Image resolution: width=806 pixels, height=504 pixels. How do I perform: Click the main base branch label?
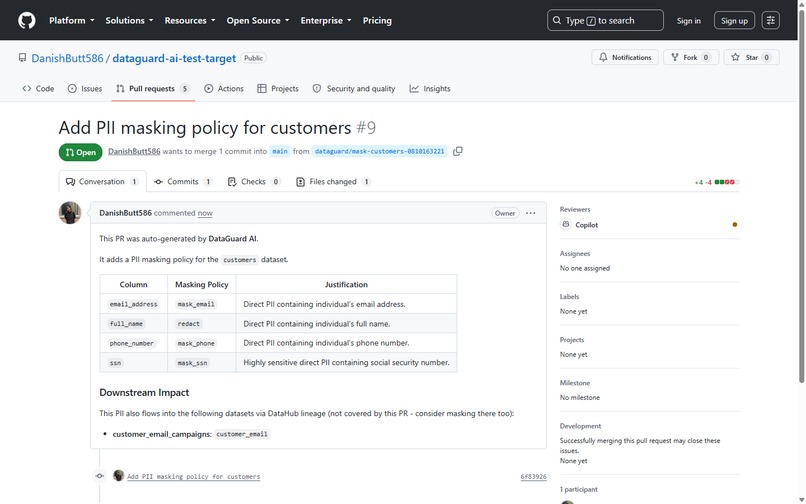coord(280,151)
